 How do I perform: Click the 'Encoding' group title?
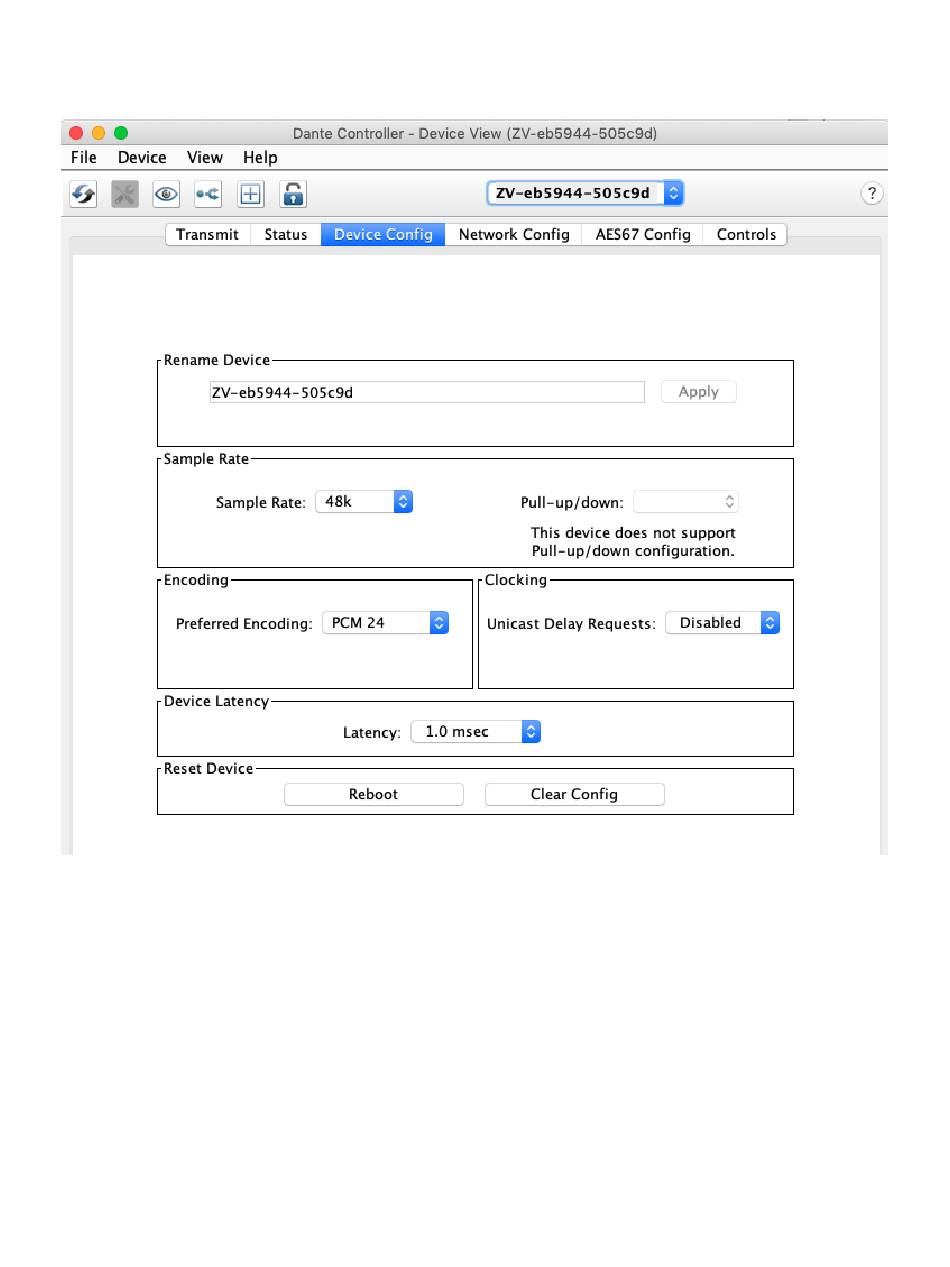(x=197, y=580)
